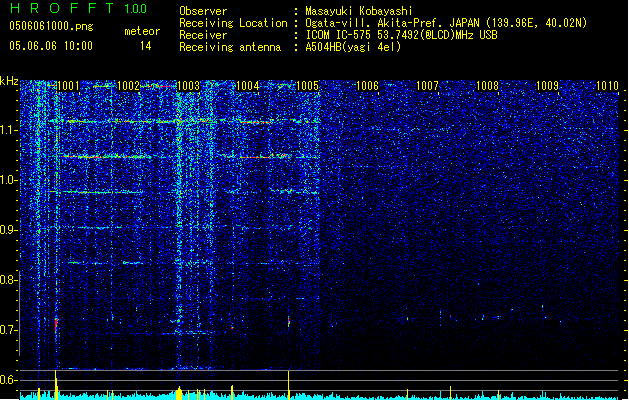Click the HROFFT 1.0.0 title text

click(x=79, y=8)
